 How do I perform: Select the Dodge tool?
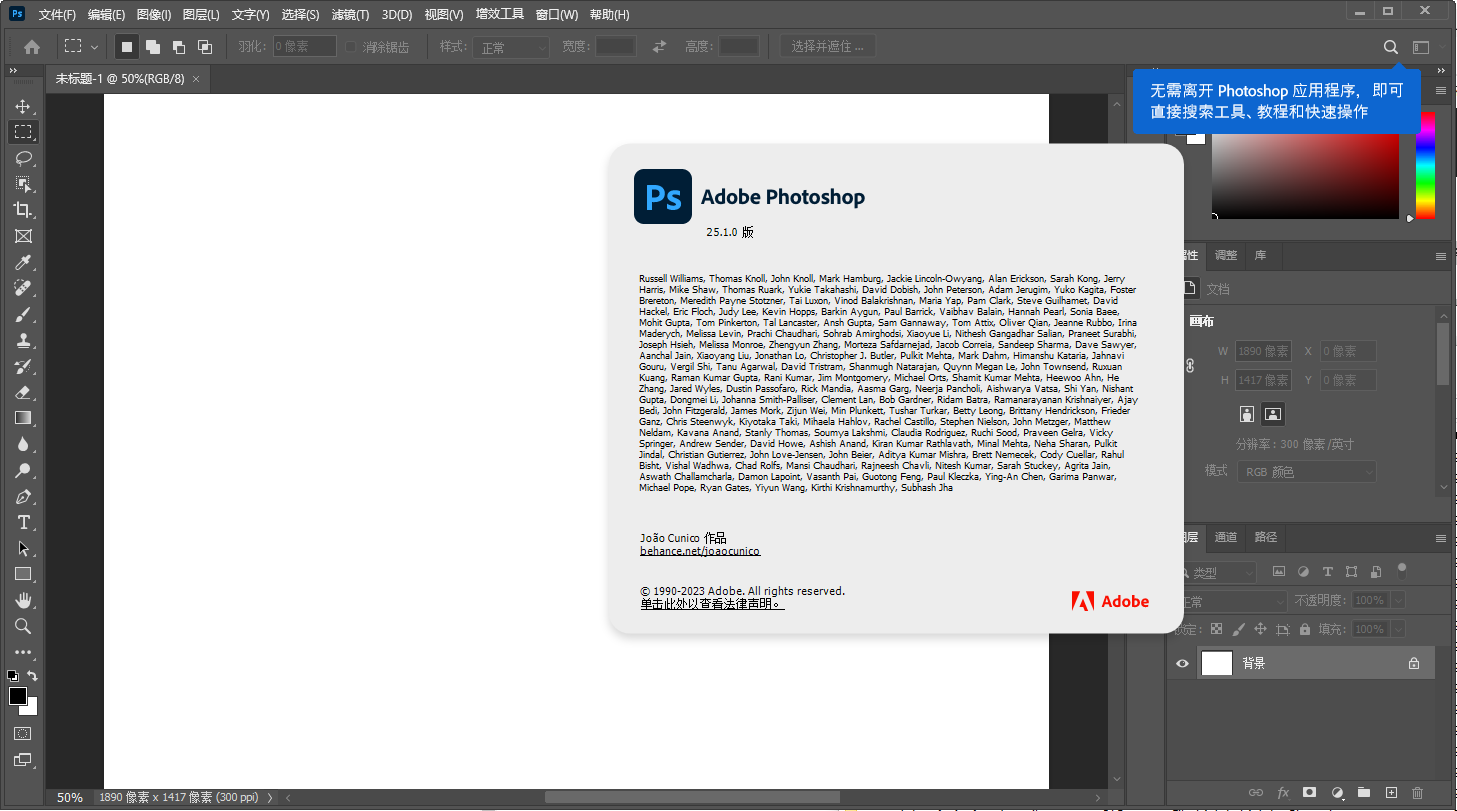click(x=23, y=470)
